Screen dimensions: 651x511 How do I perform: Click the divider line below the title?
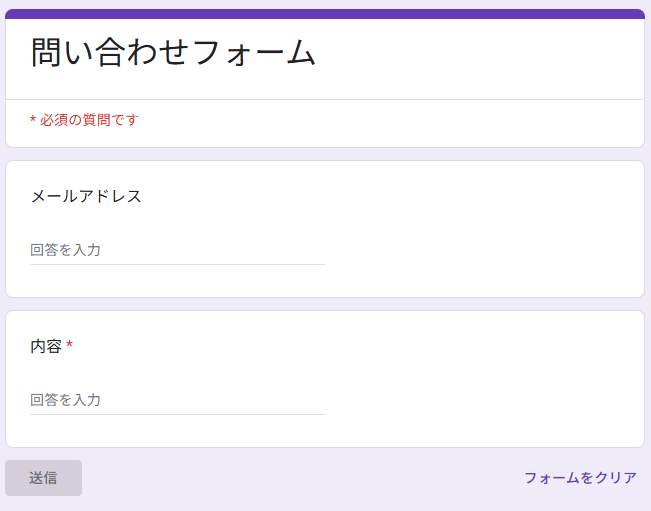(x=325, y=100)
